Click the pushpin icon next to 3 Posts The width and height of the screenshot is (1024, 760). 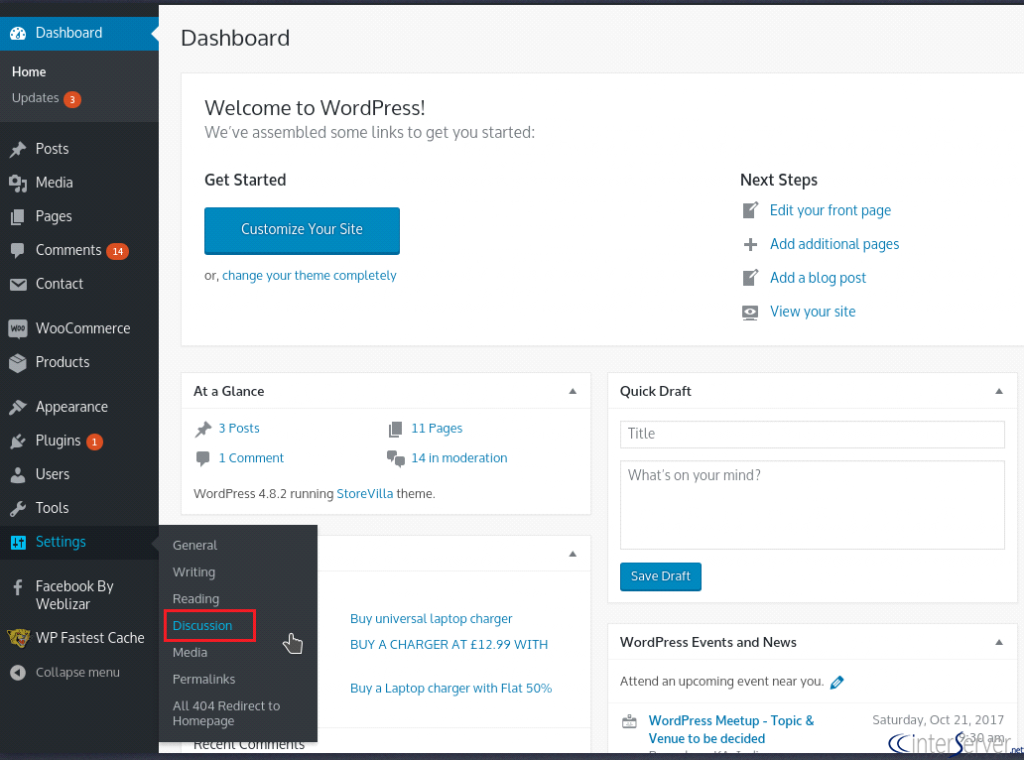pyautogui.click(x=203, y=429)
